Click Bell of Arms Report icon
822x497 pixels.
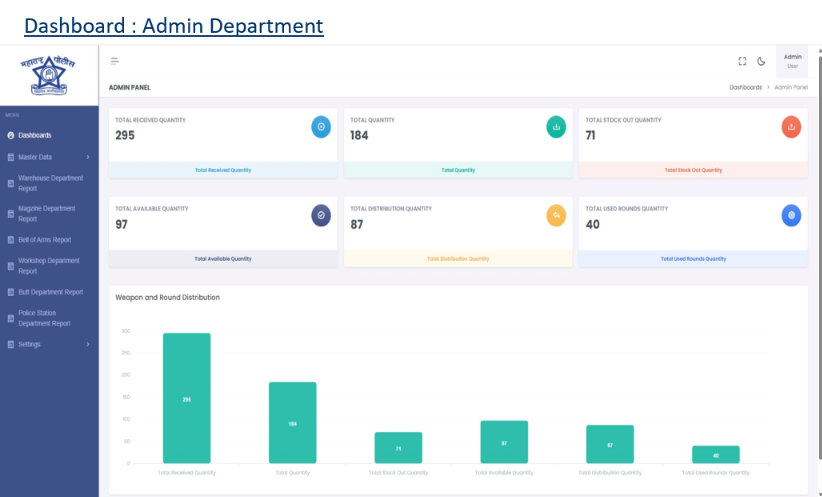pyautogui.click(x=10, y=240)
